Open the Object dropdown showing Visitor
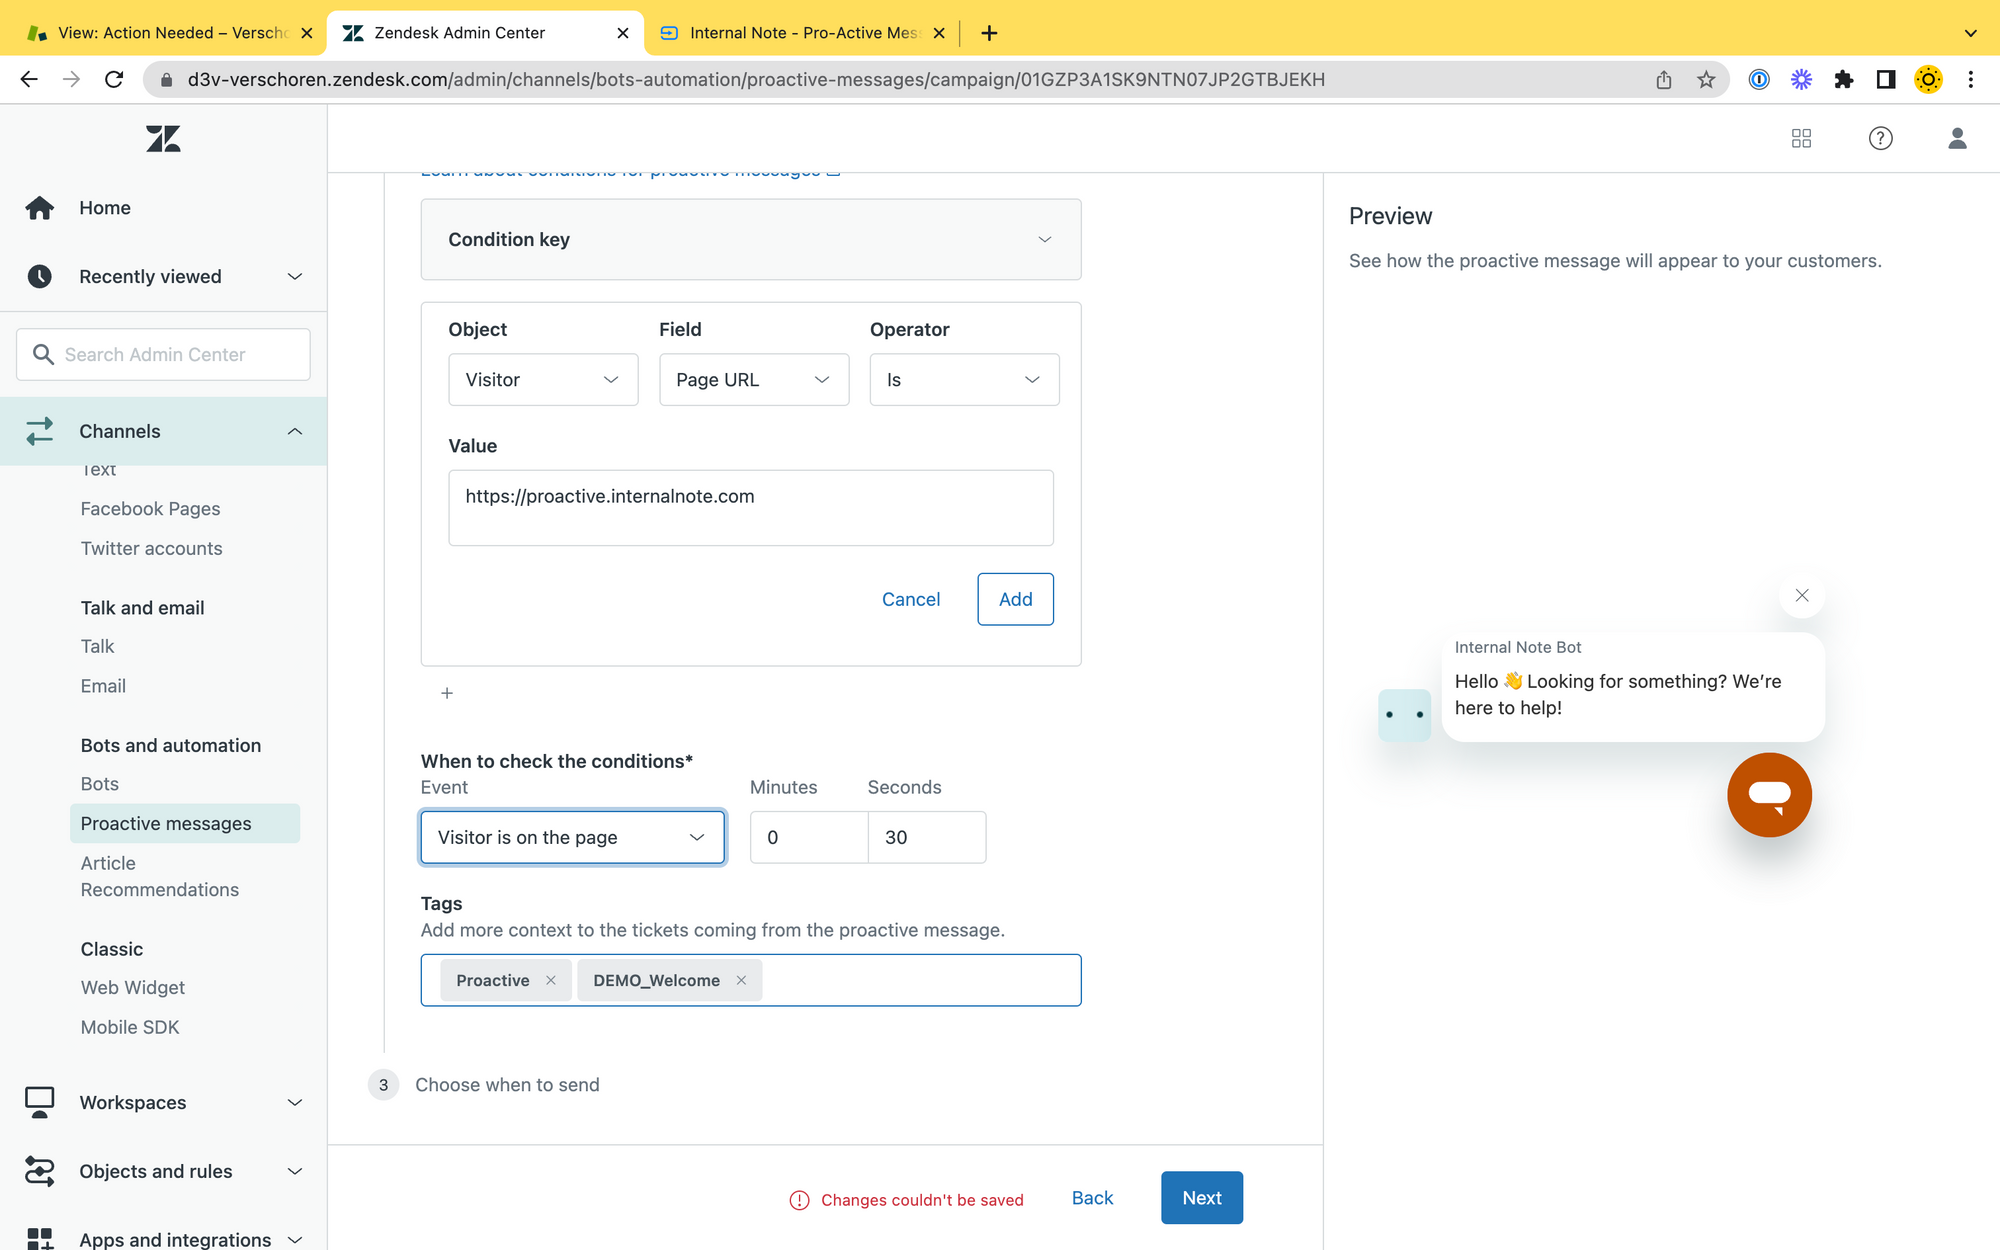The width and height of the screenshot is (2000, 1250). click(x=543, y=380)
